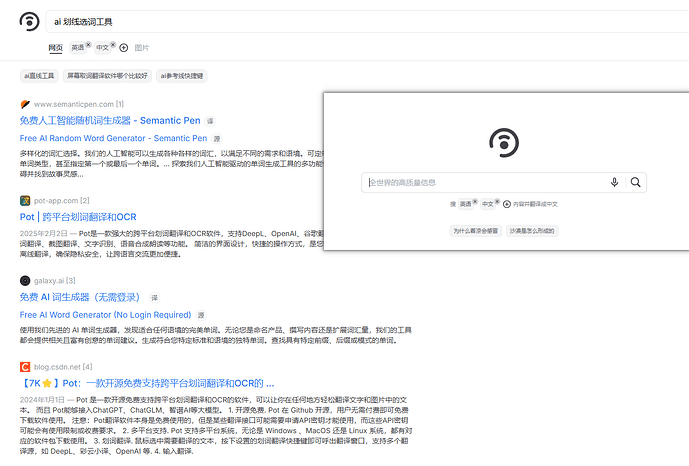Click the query box containing 'ai 划线选词工具'
Image resolution: width=689 pixels, height=466 pixels.
(367, 22)
